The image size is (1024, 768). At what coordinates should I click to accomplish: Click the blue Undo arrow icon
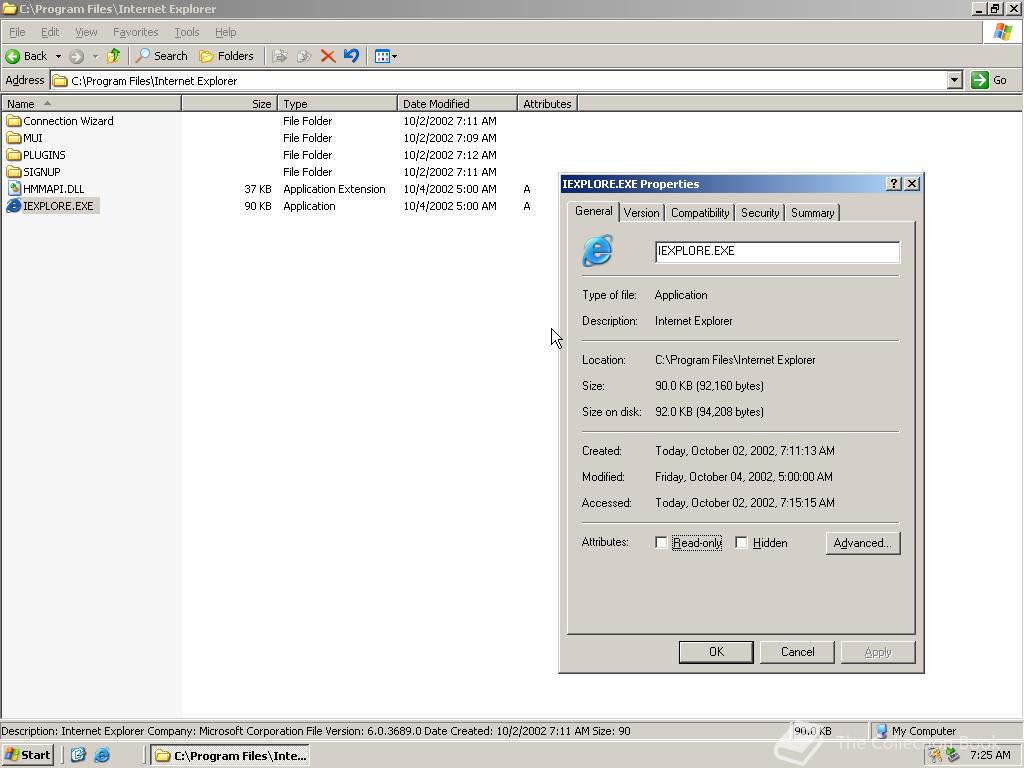pos(351,56)
